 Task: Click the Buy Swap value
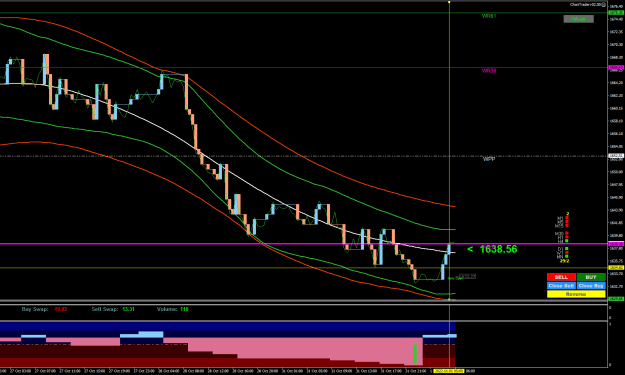coord(61,309)
